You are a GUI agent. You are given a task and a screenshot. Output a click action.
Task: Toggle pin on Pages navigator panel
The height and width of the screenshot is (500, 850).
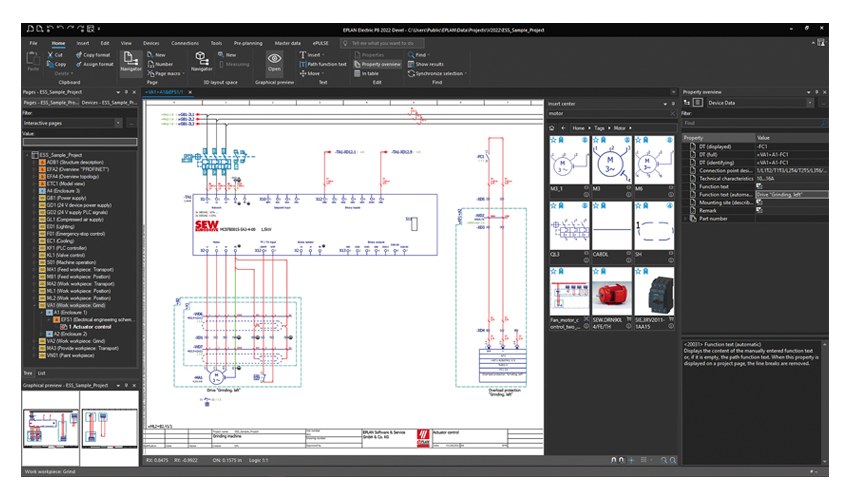(x=126, y=92)
